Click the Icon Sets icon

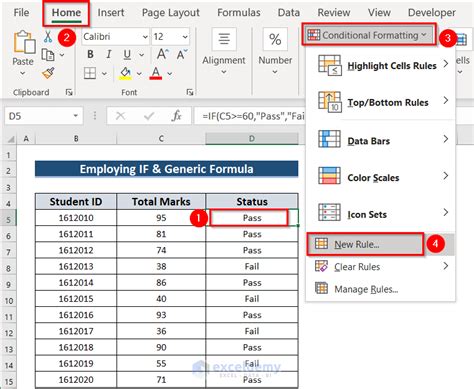click(329, 212)
